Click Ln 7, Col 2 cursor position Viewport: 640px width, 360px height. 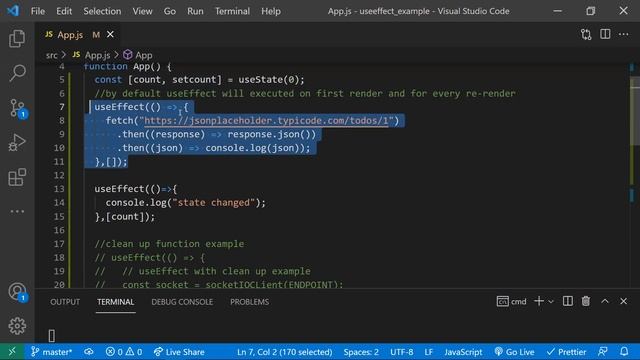[x=284, y=351]
